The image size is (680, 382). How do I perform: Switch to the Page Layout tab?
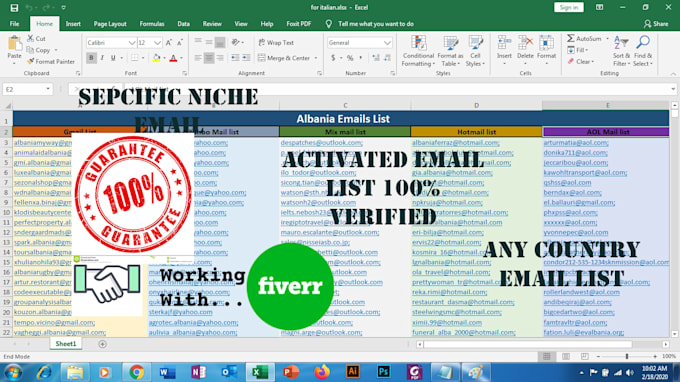click(110, 24)
